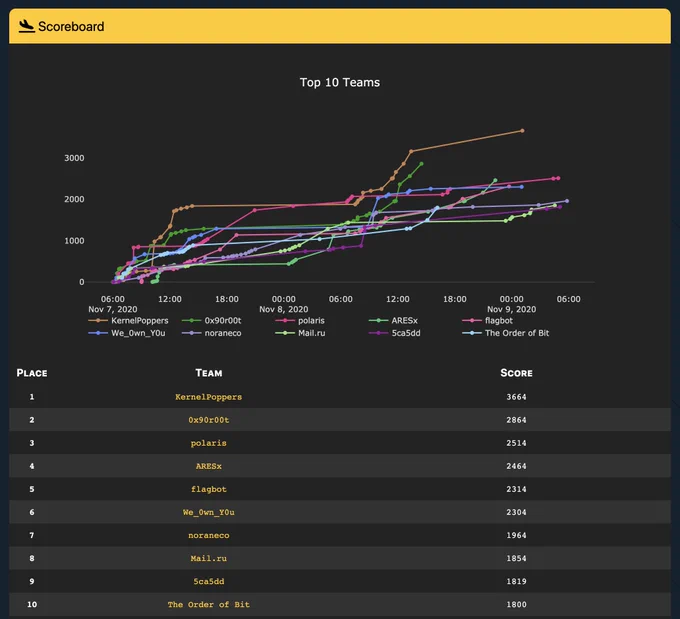This screenshot has height=619, width=680.
Task: Click the Team column header
Action: pyautogui.click(x=209, y=373)
